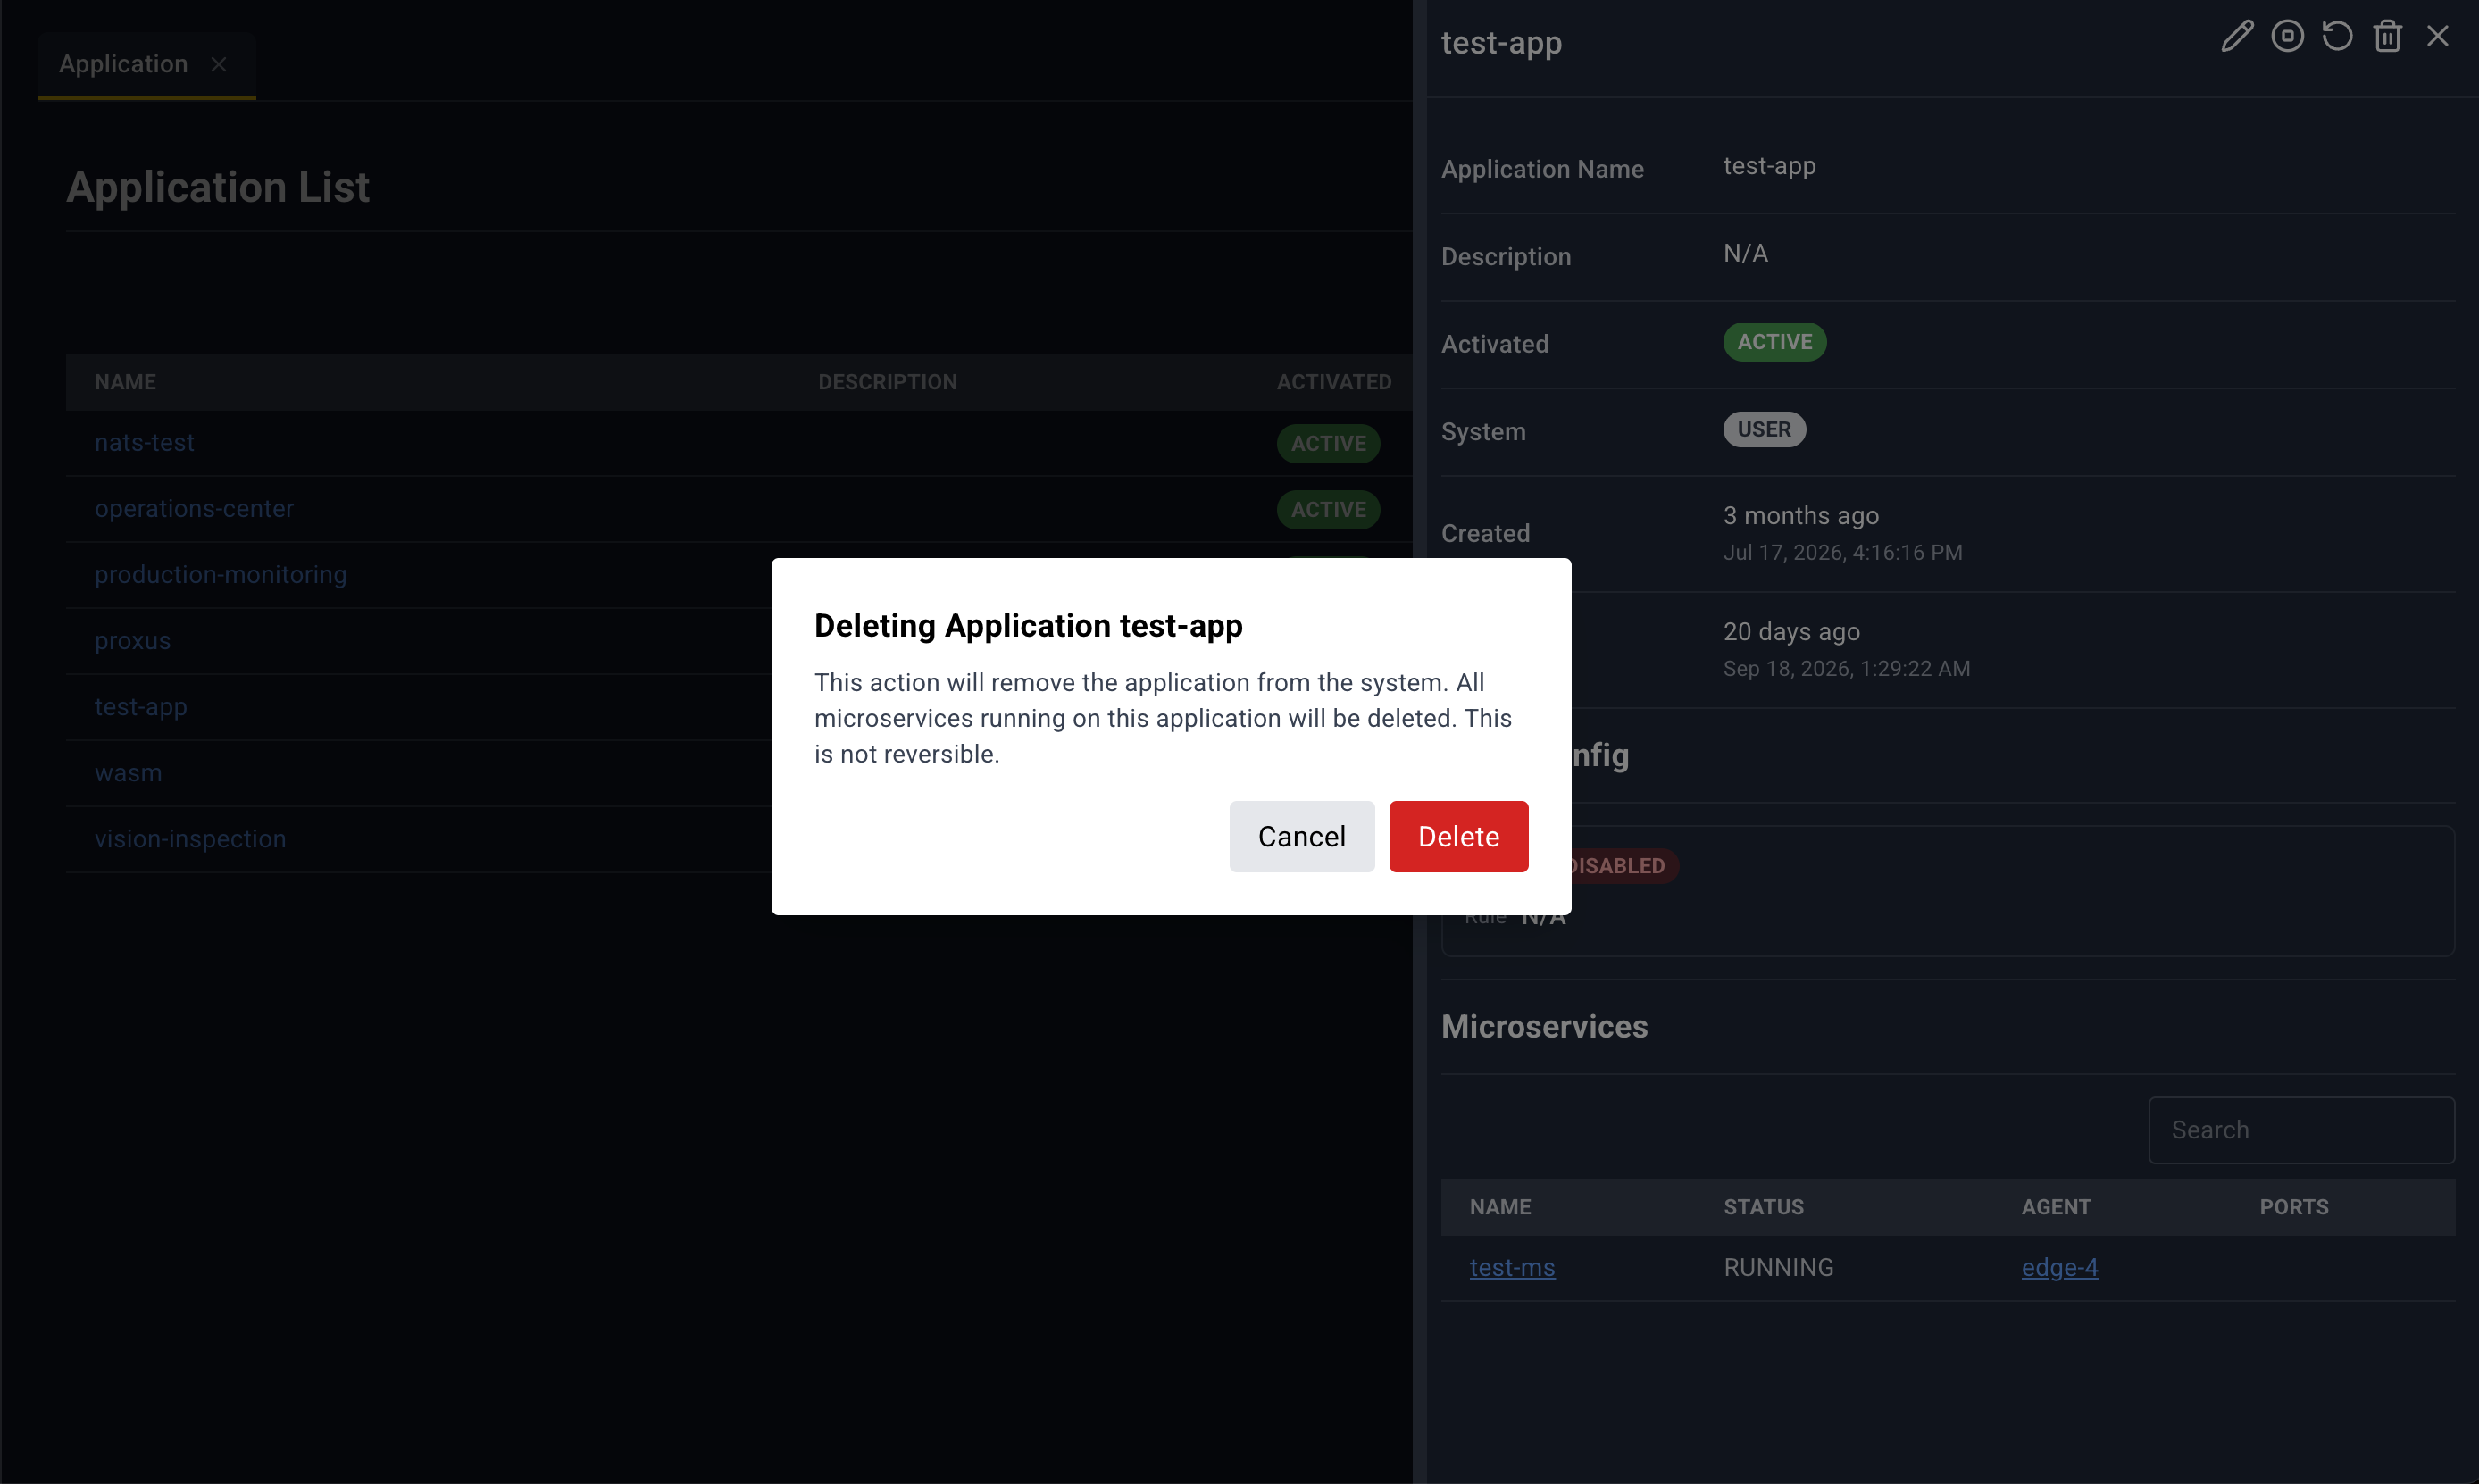Viewport: 2479px width, 1484px height.
Task: Click the '3 months ago' created value
Action: [1800, 516]
